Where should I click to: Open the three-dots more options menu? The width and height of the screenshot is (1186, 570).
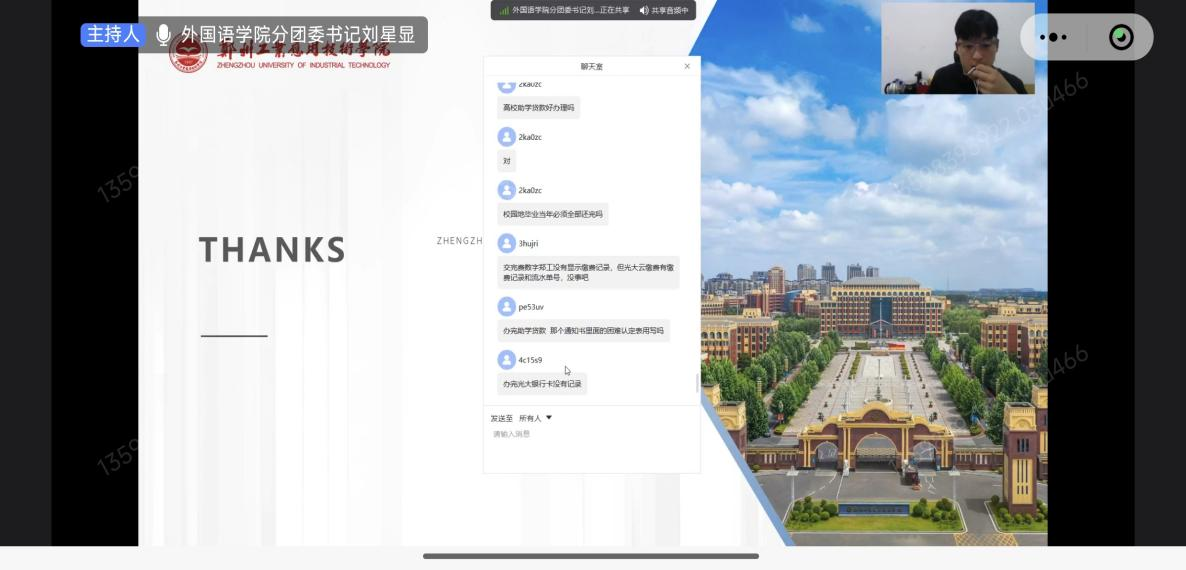1053,37
